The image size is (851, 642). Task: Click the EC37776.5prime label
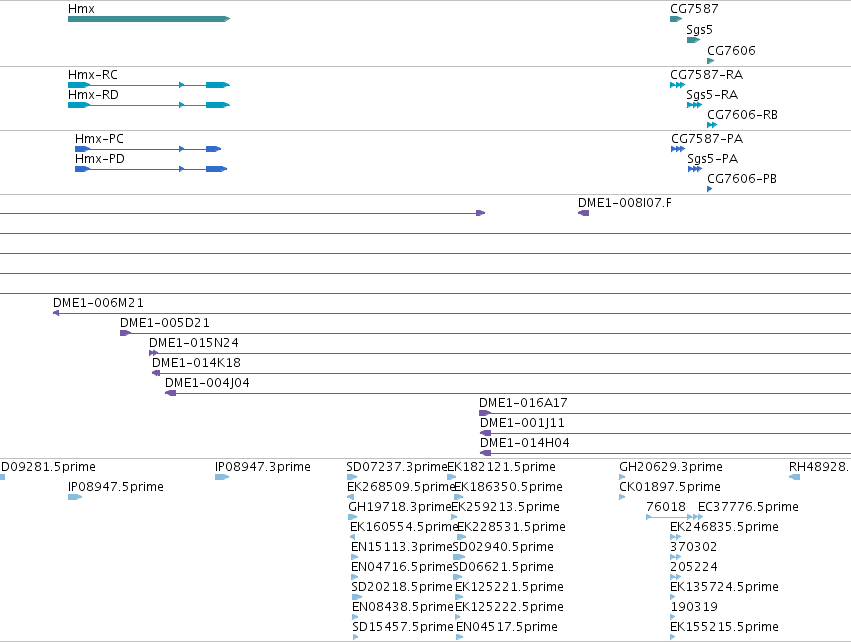pyautogui.click(x=748, y=506)
